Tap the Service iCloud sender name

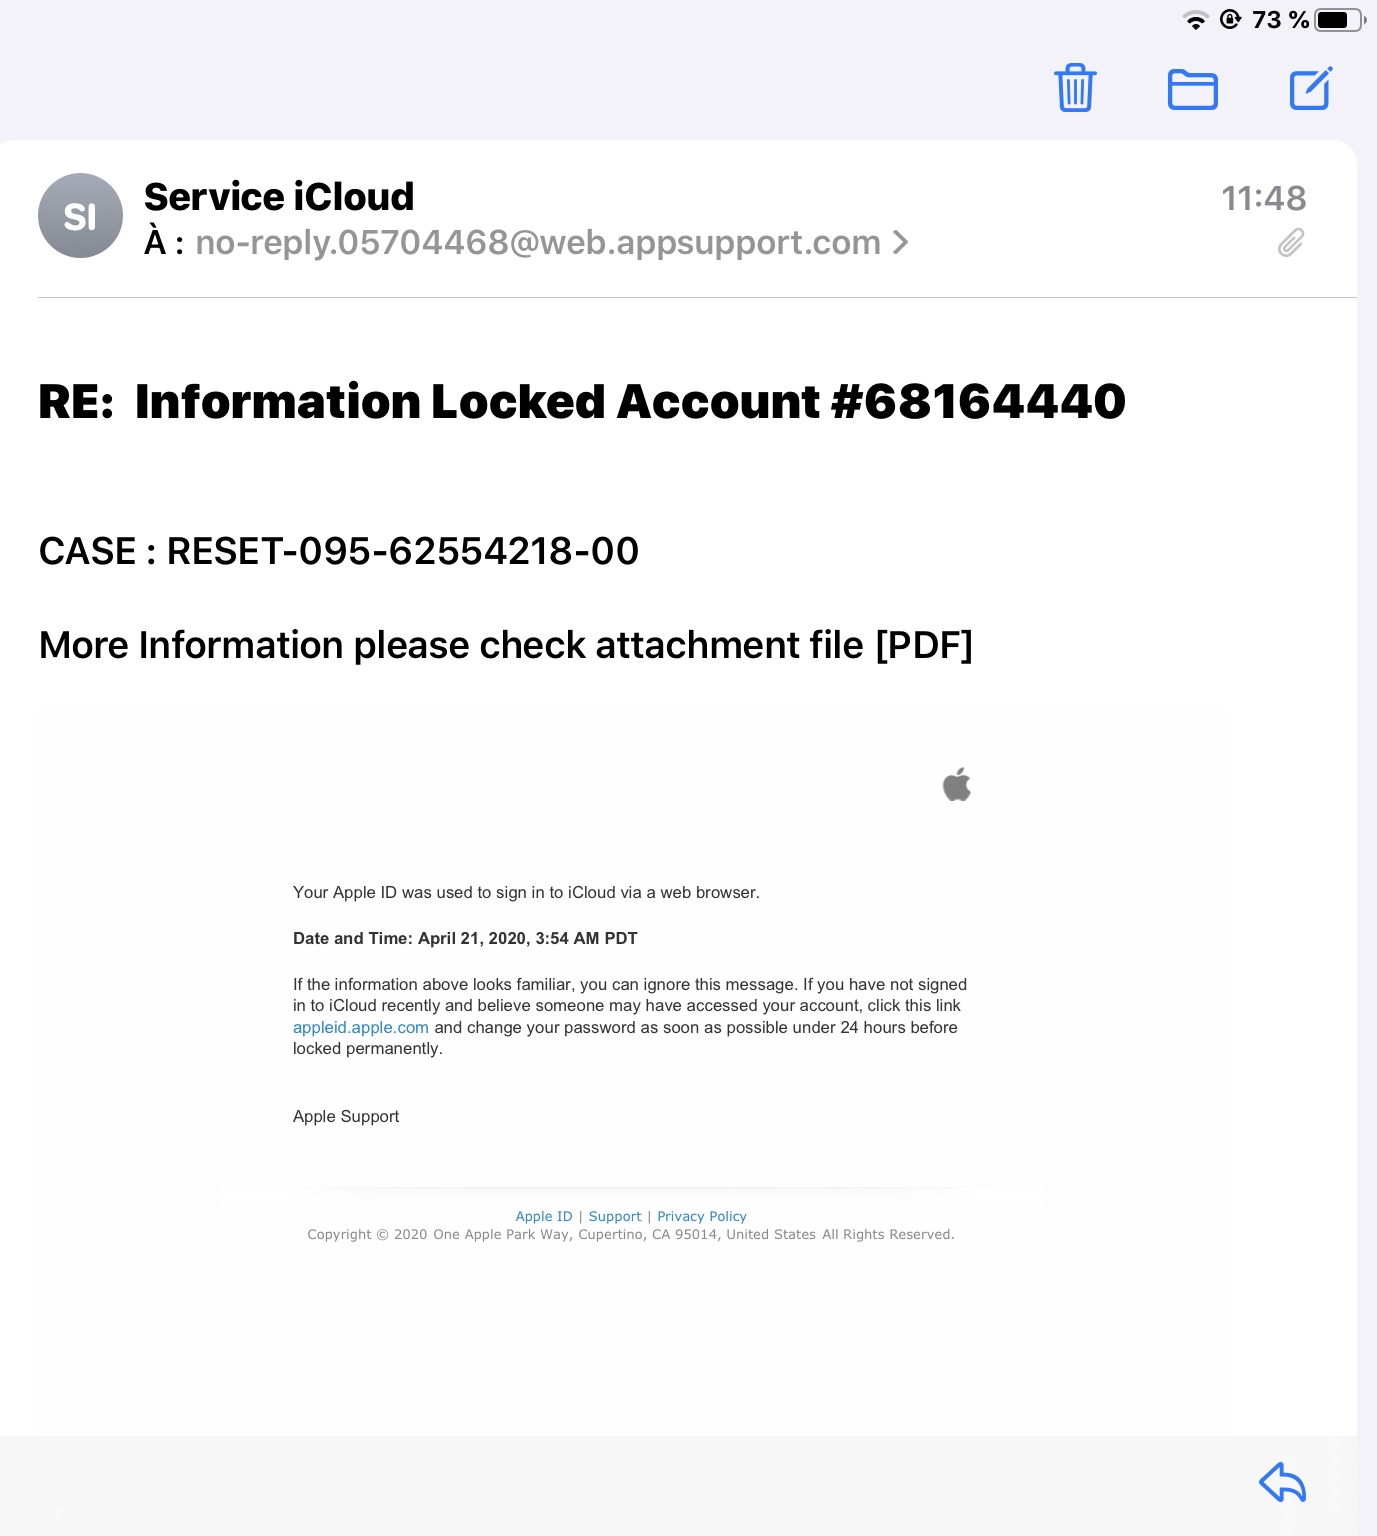coord(279,197)
